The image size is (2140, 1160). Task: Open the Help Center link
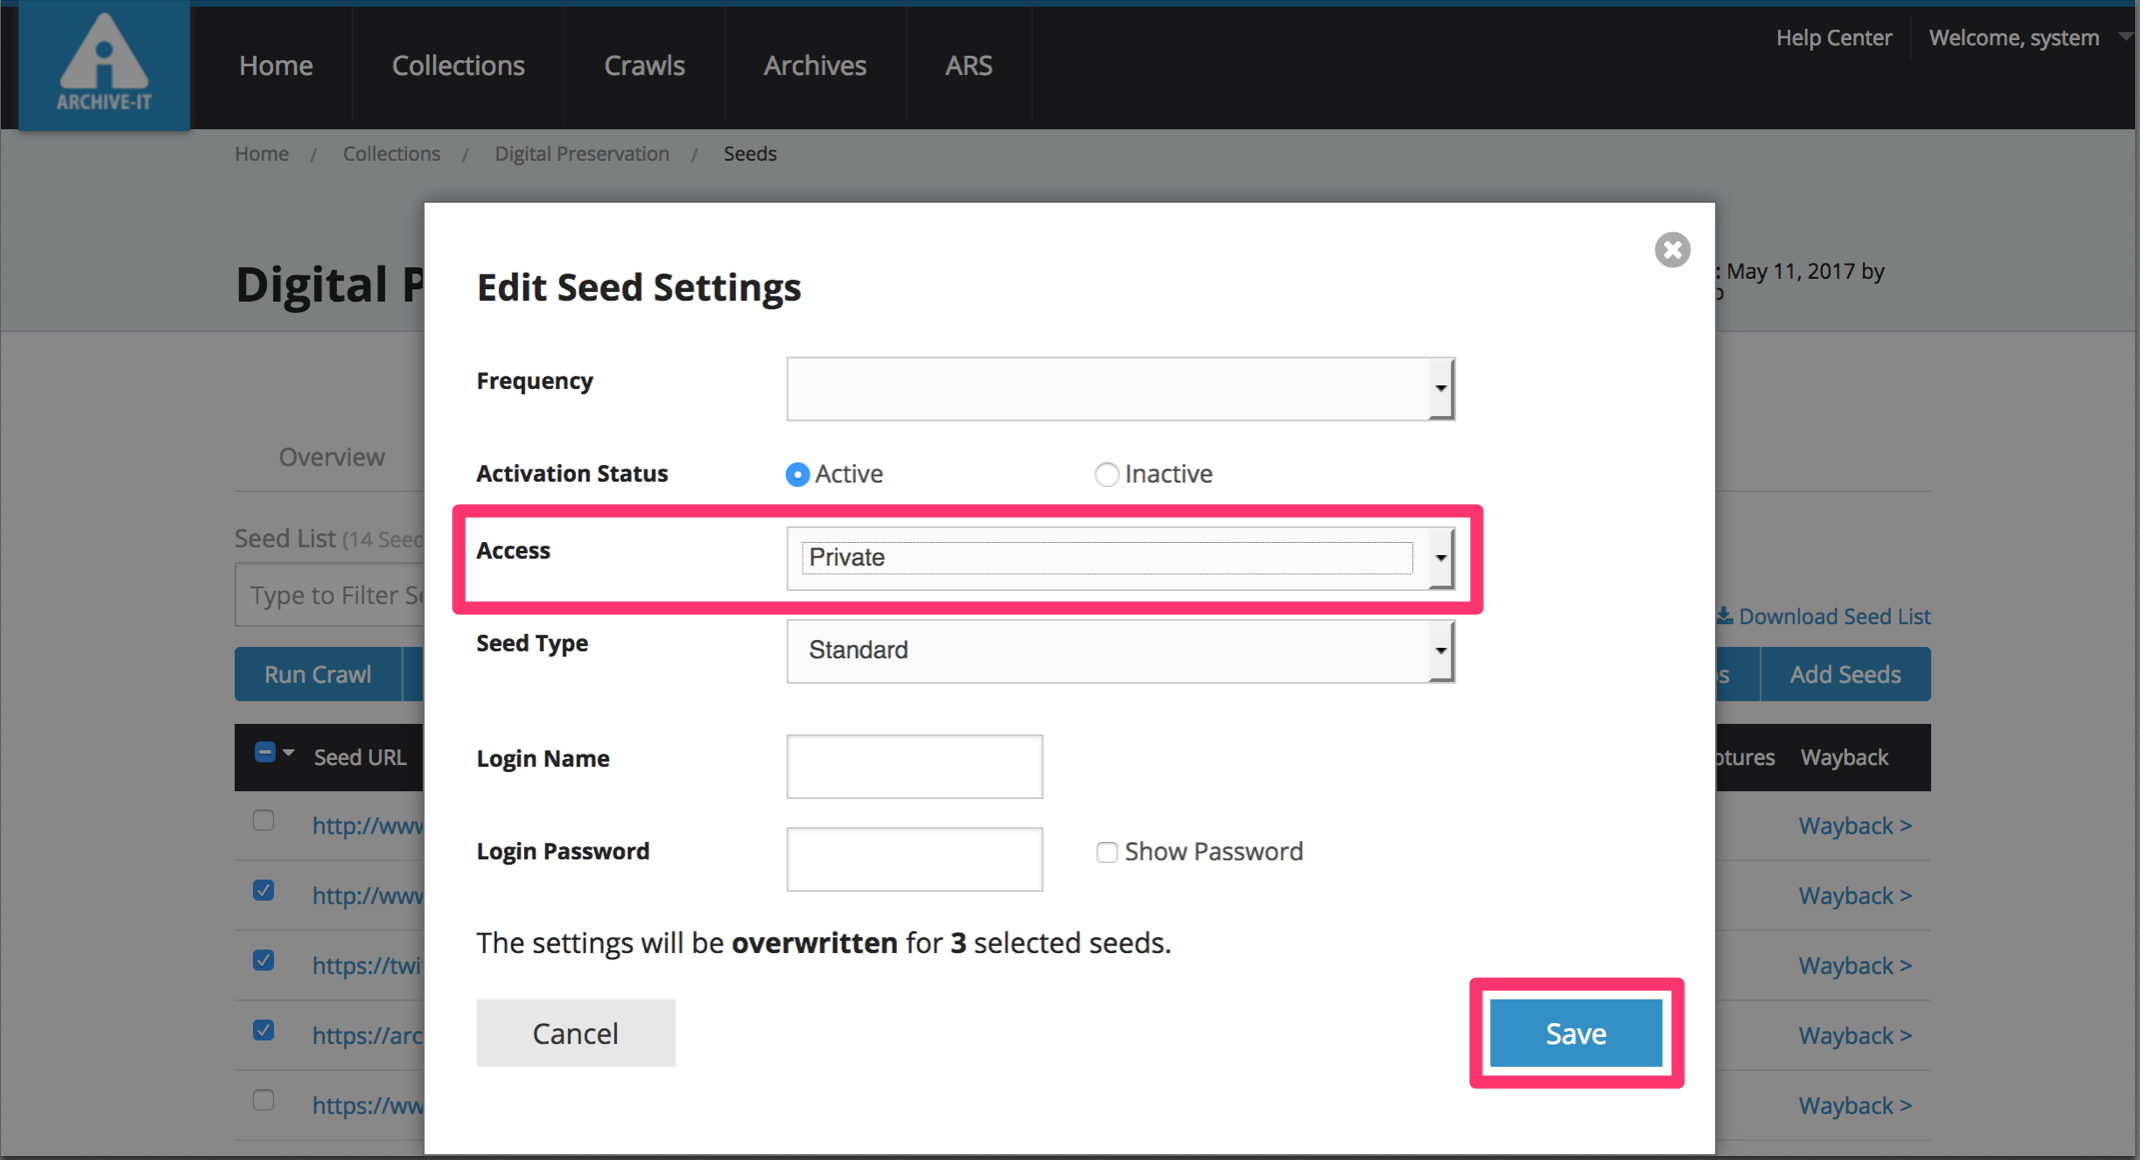(x=1833, y=38)
